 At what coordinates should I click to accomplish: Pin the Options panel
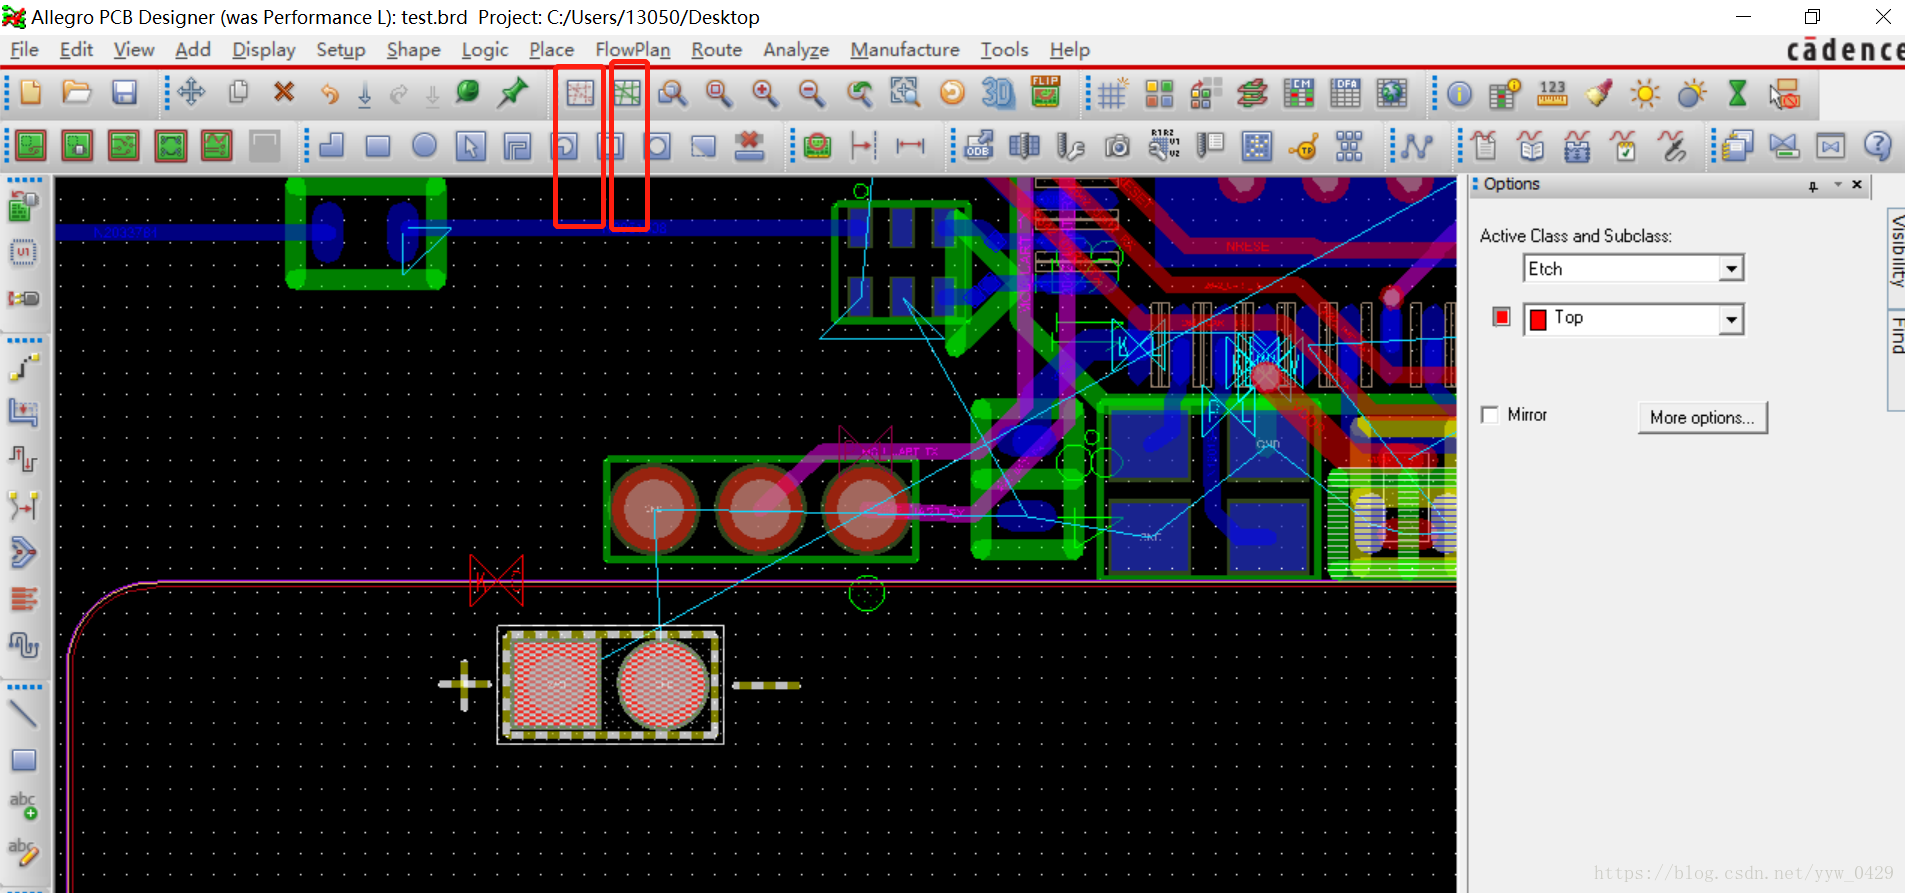(x=1813, y=186)
